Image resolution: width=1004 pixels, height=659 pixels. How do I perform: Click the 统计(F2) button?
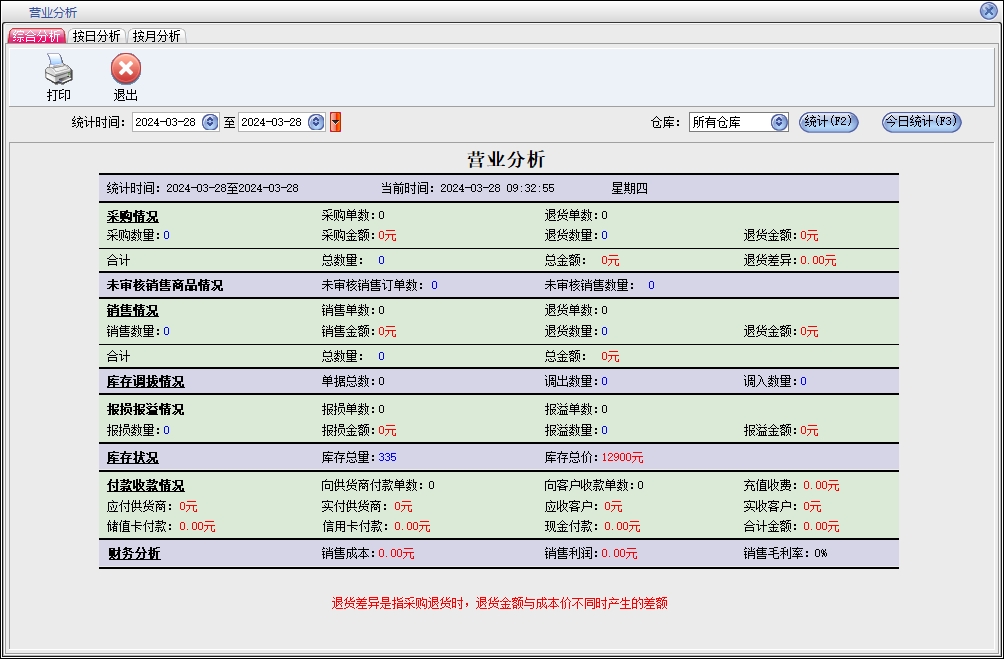click(828, 122)
